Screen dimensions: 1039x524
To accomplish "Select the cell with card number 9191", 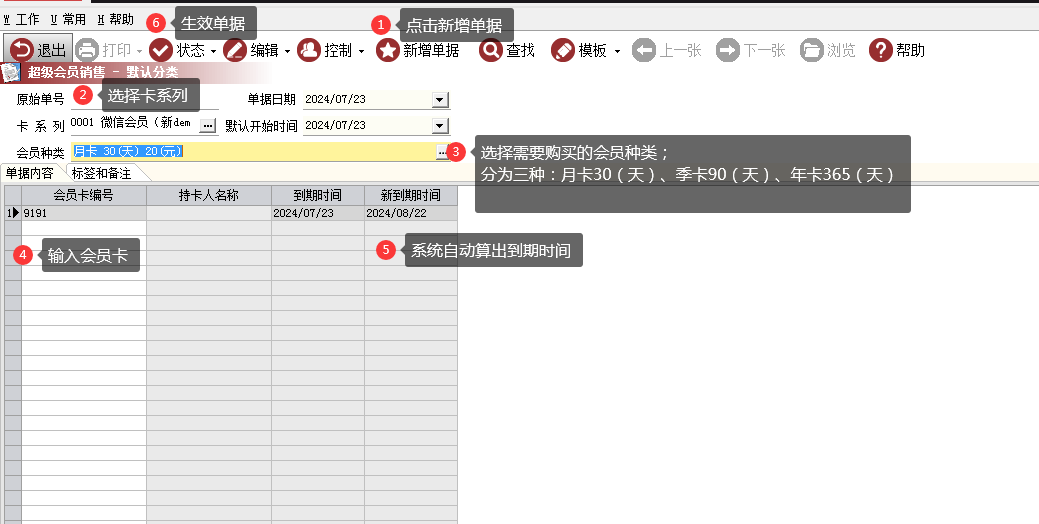I will point(83,213).
